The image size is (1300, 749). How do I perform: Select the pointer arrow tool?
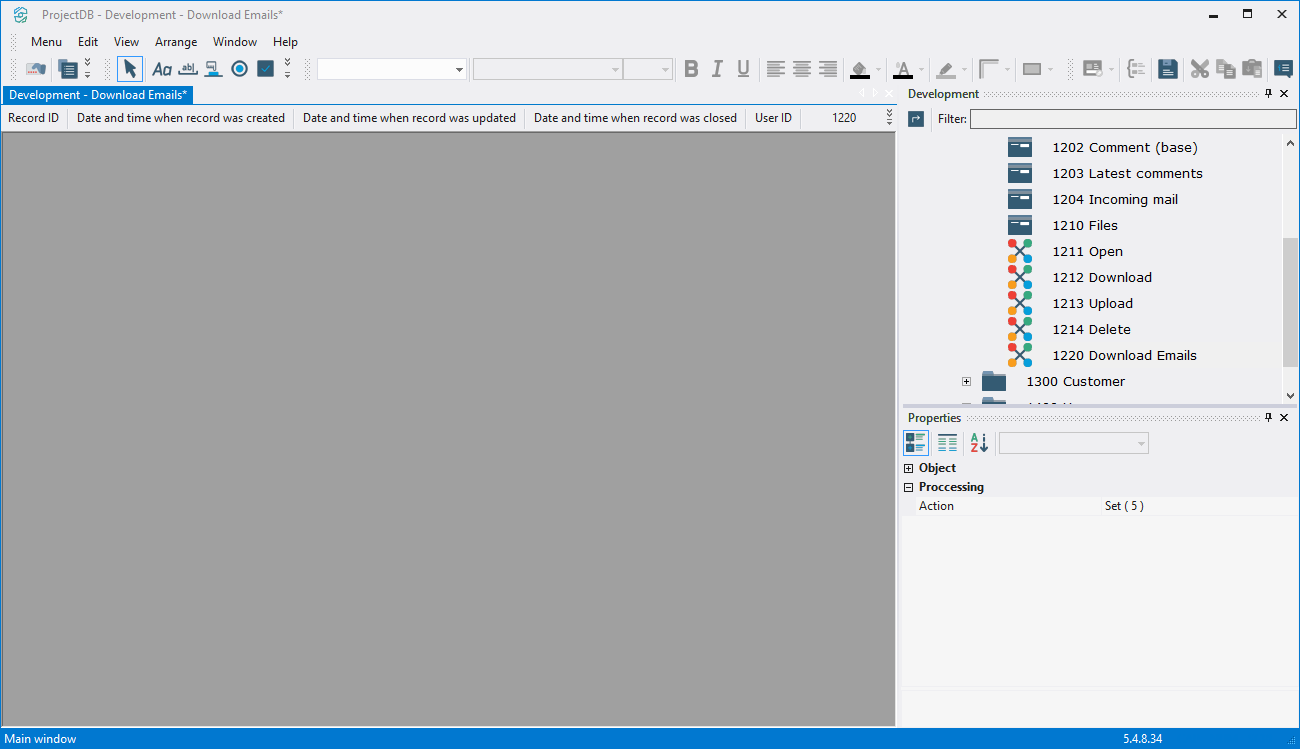pos(130,69)
